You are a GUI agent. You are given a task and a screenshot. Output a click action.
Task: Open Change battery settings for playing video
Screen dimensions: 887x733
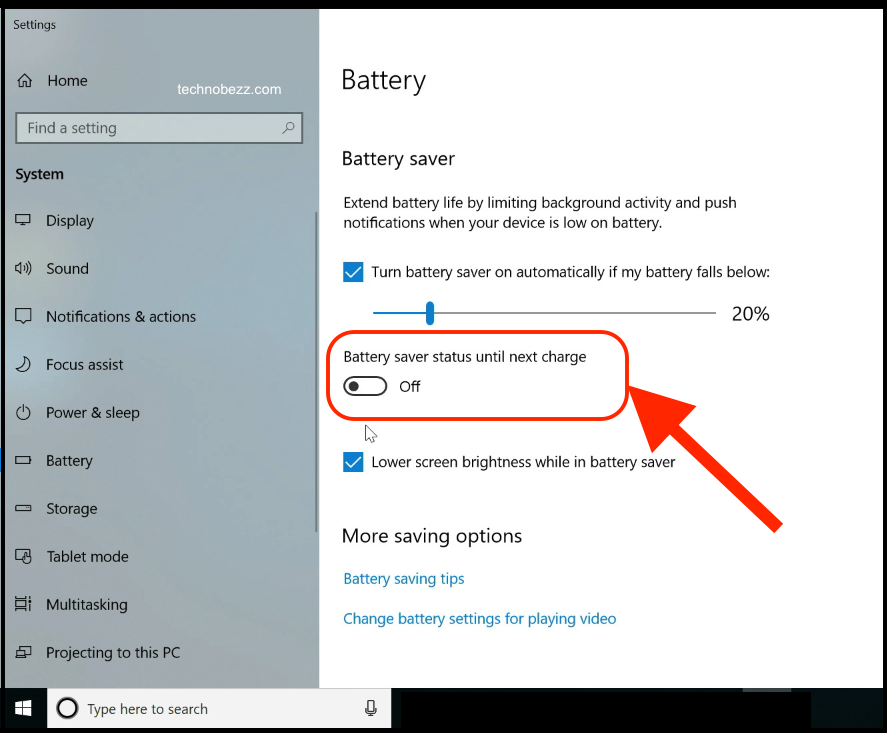[x=480, y=619]
